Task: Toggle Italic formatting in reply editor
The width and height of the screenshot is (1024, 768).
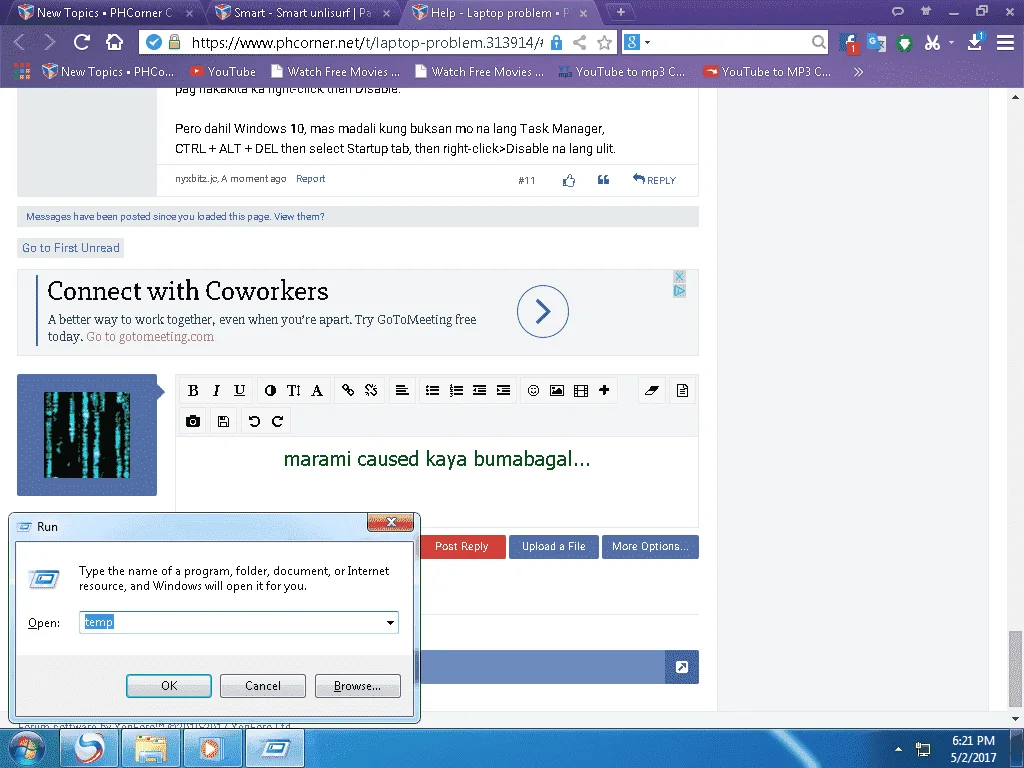Action: 216,391
